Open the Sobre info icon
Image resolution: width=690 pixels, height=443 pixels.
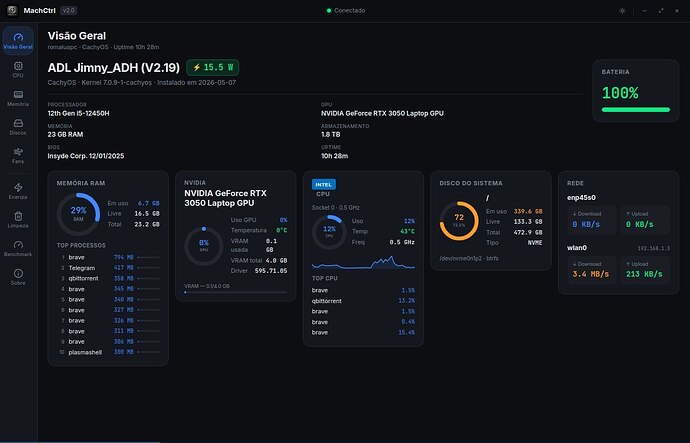click(x=18, y=277)
